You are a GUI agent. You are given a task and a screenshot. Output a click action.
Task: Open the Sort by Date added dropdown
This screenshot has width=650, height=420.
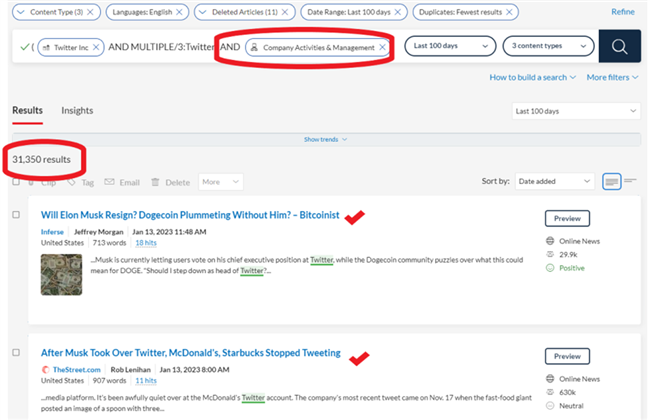click(x=555, y=181)
